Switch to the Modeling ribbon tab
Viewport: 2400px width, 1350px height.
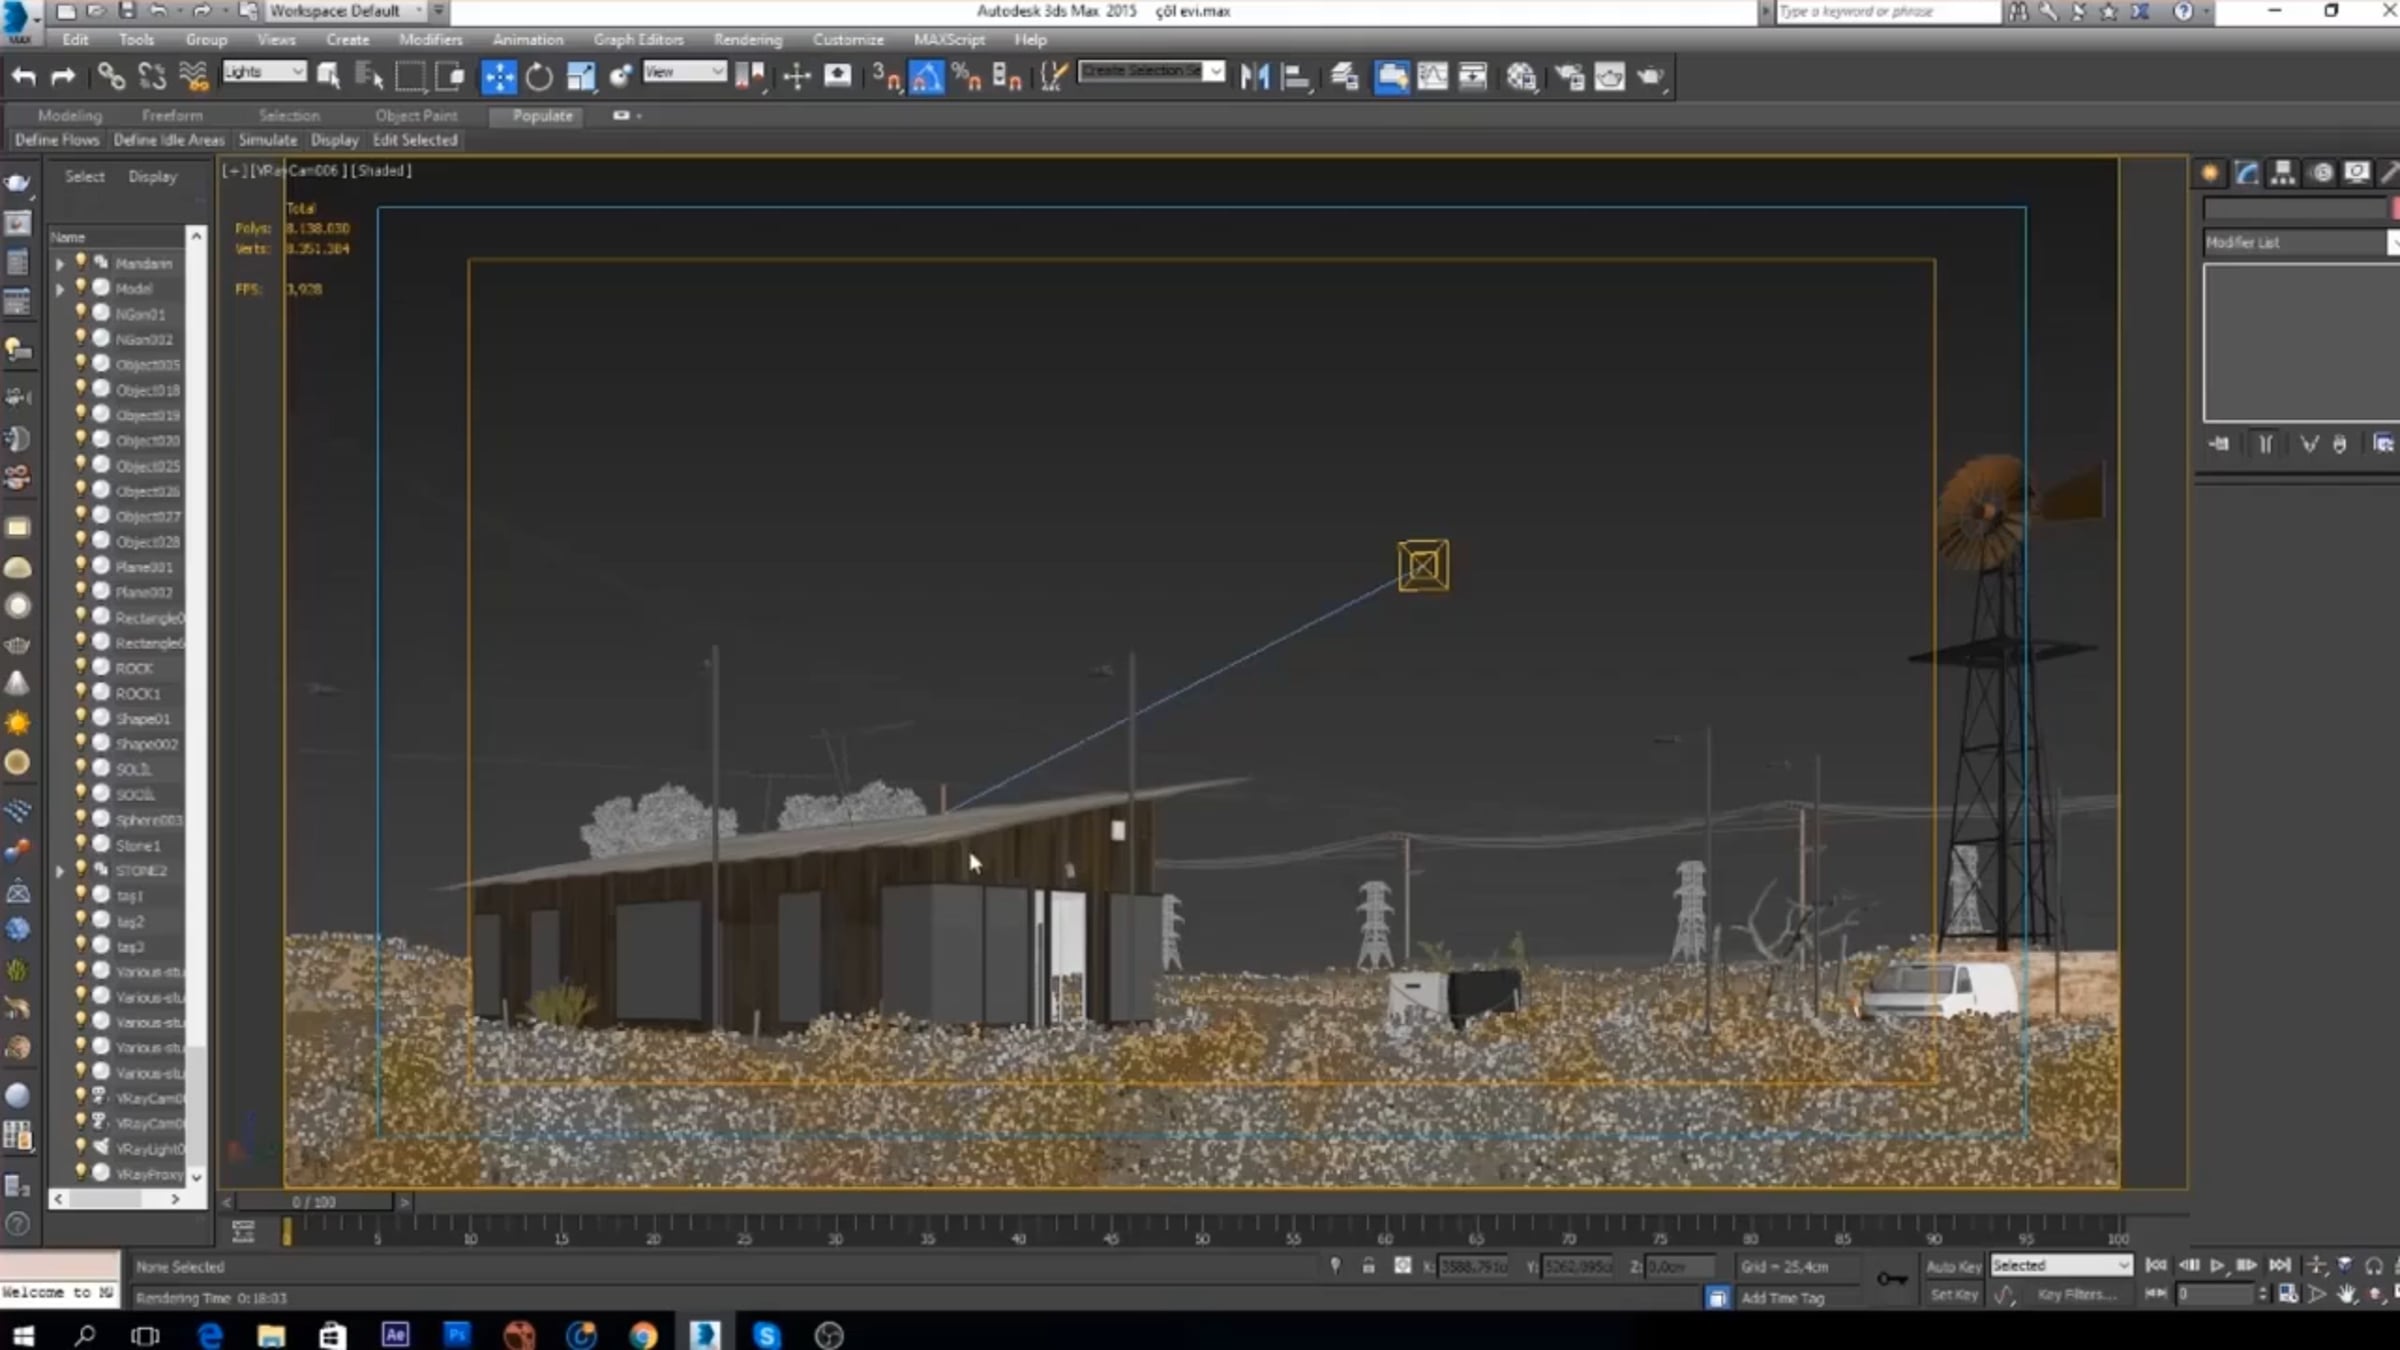(70, 116)
